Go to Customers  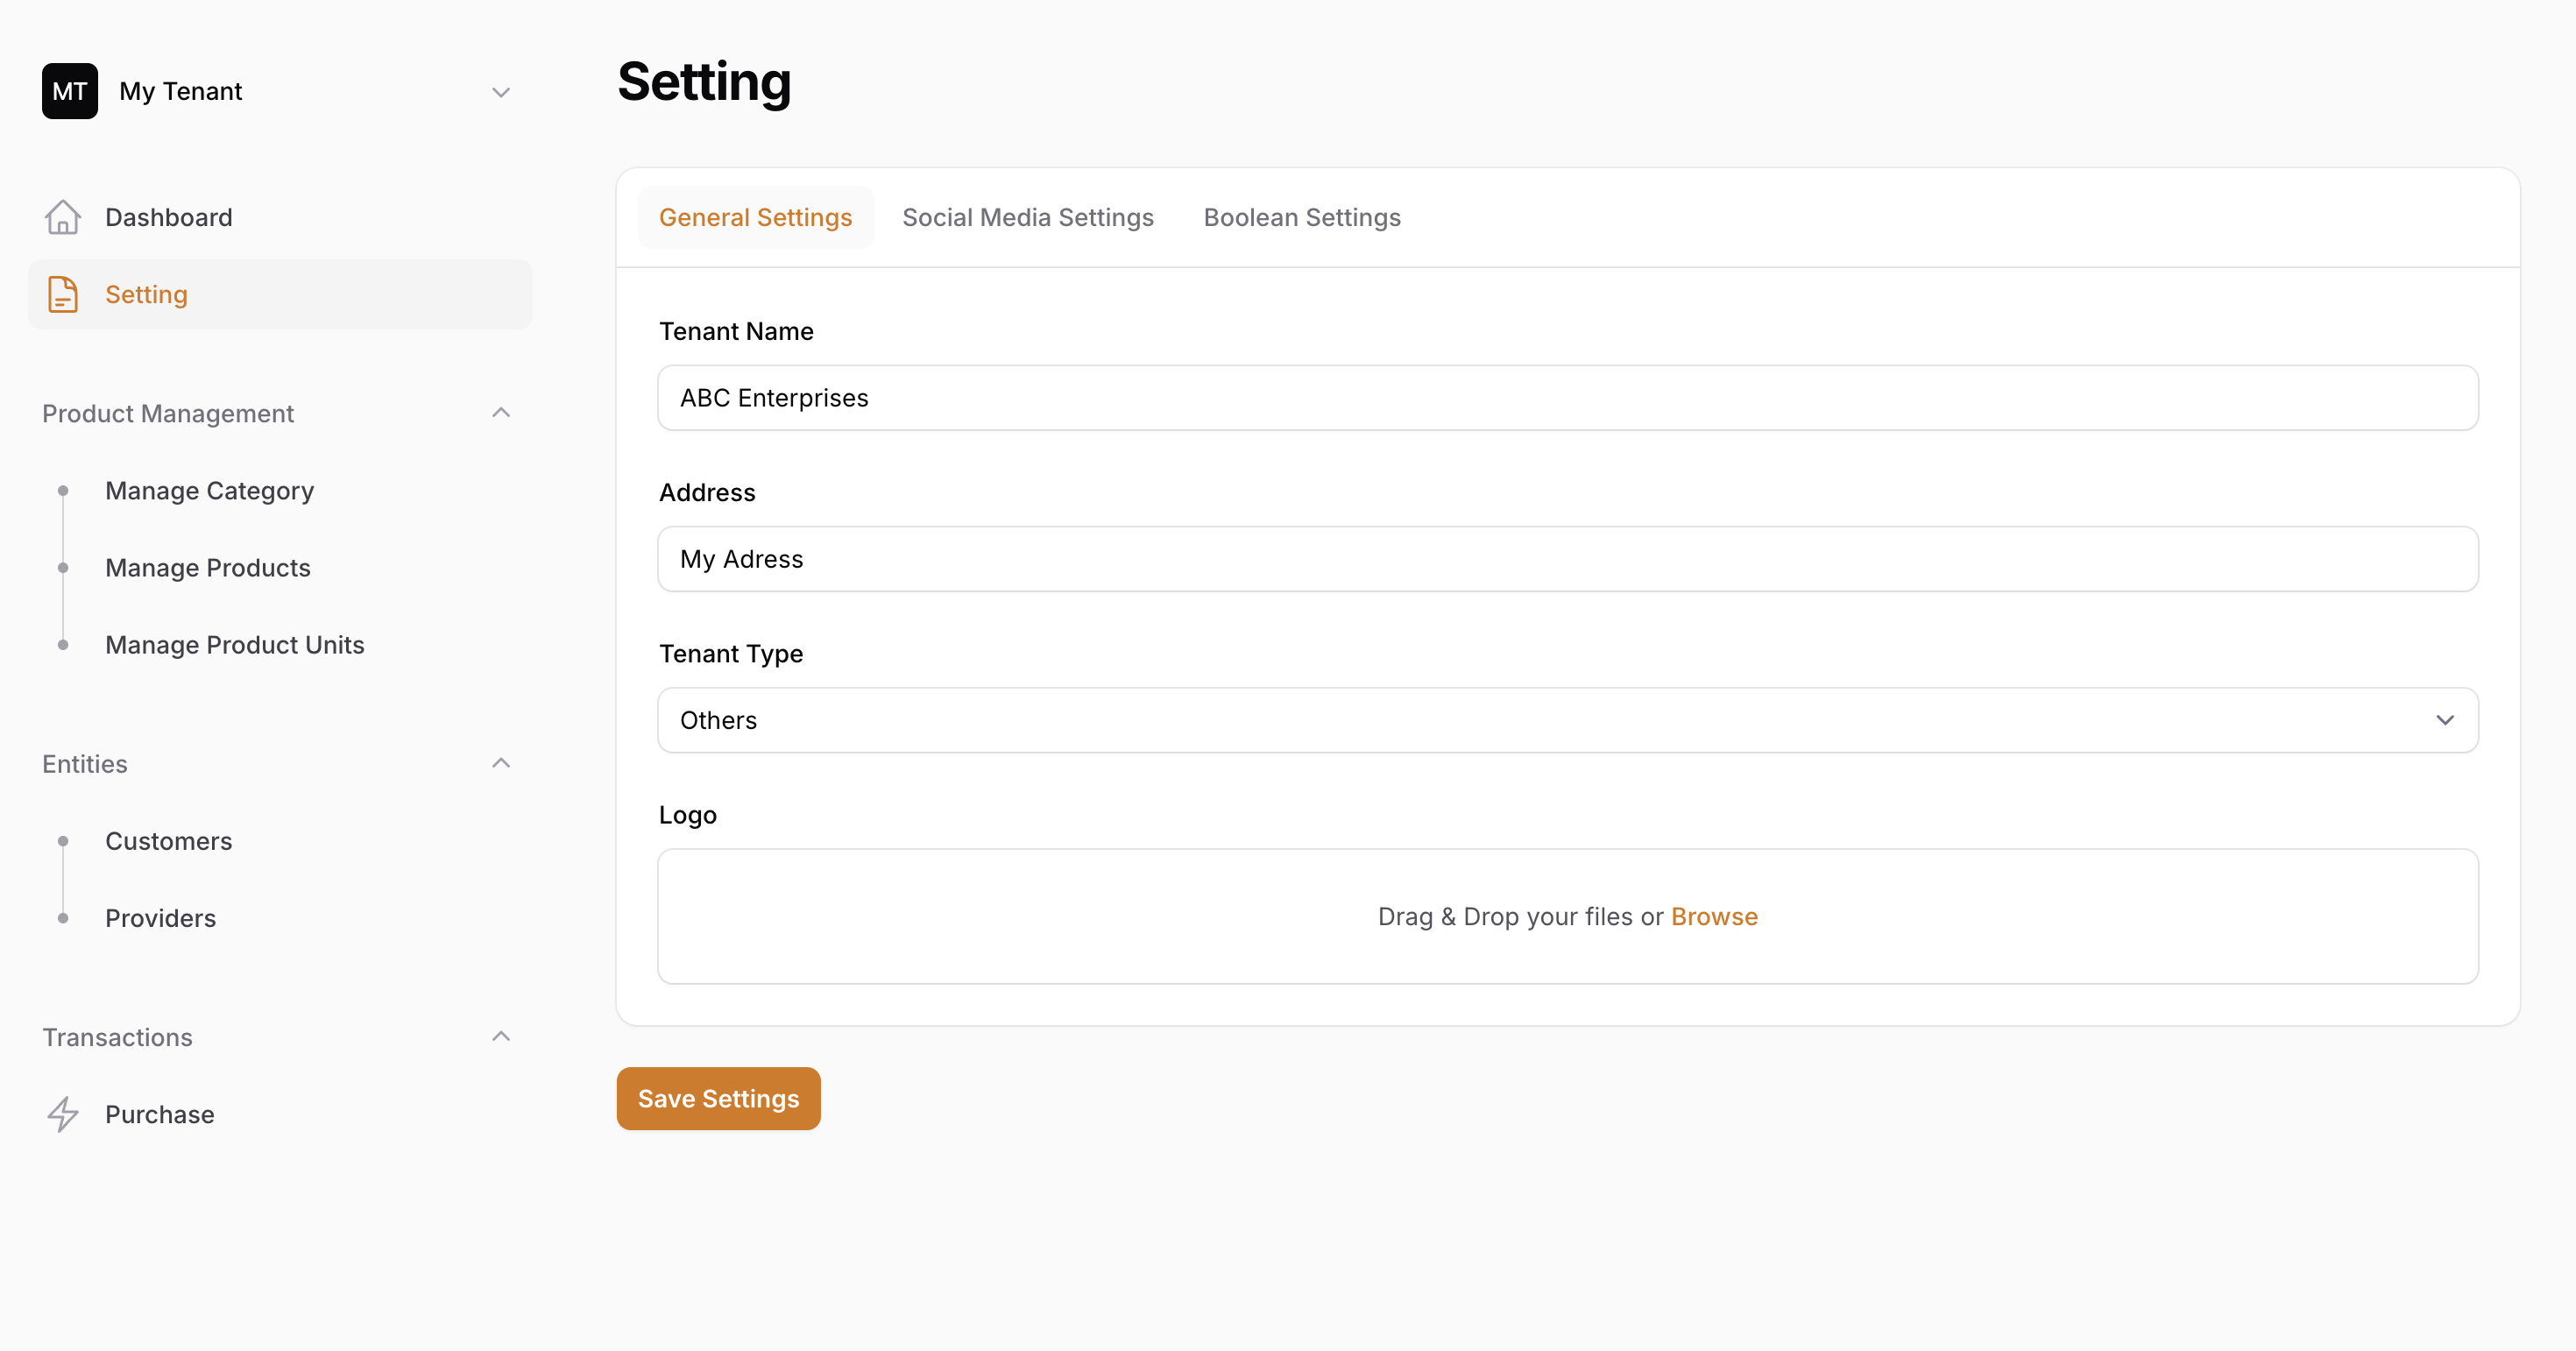click(x=169, y=841)
